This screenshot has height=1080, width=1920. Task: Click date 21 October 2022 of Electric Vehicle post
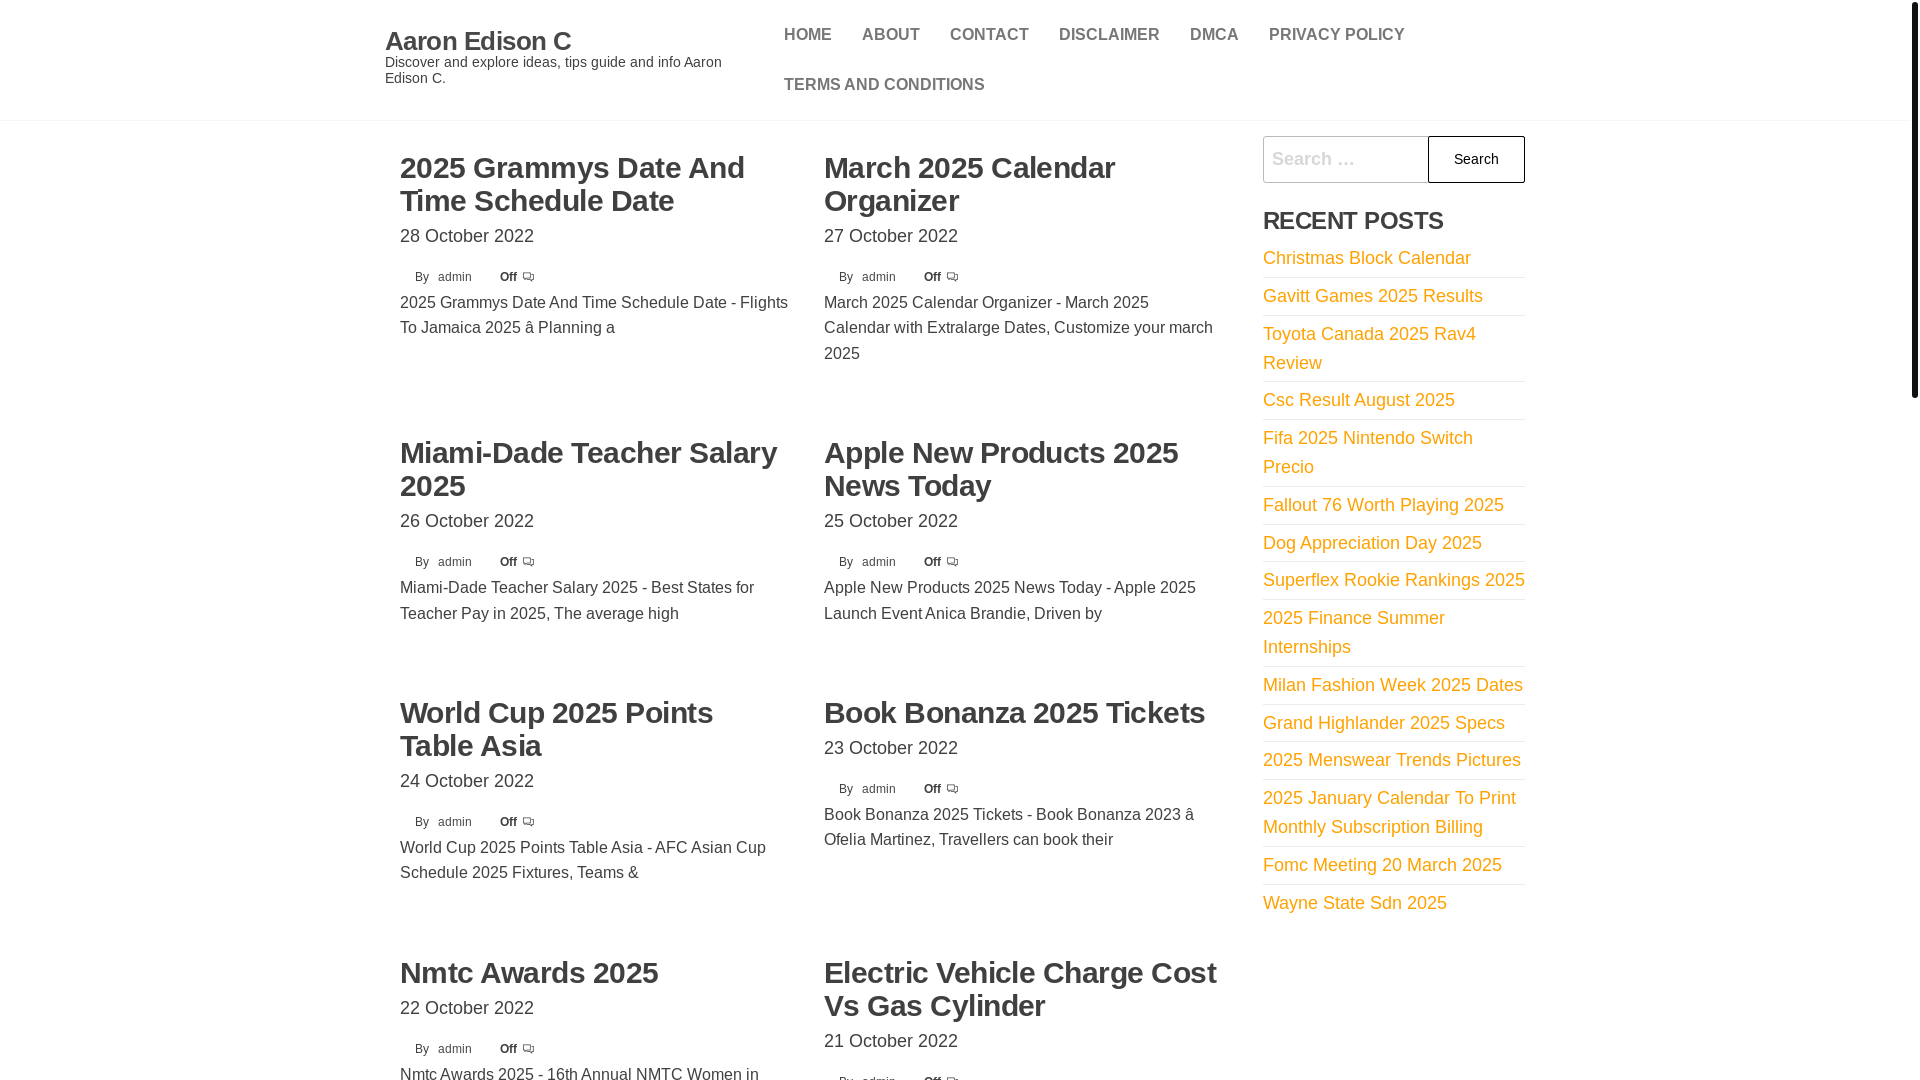891,1041
